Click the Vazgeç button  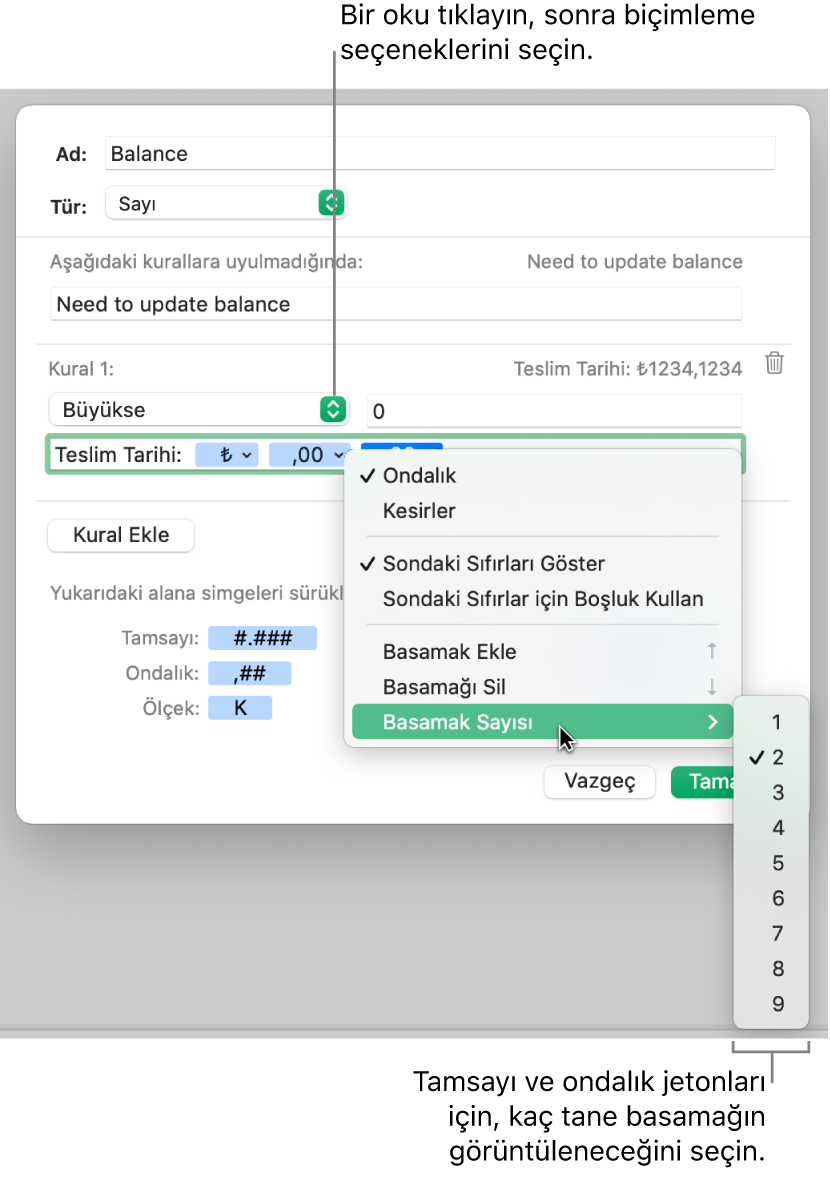pos(600,781)
